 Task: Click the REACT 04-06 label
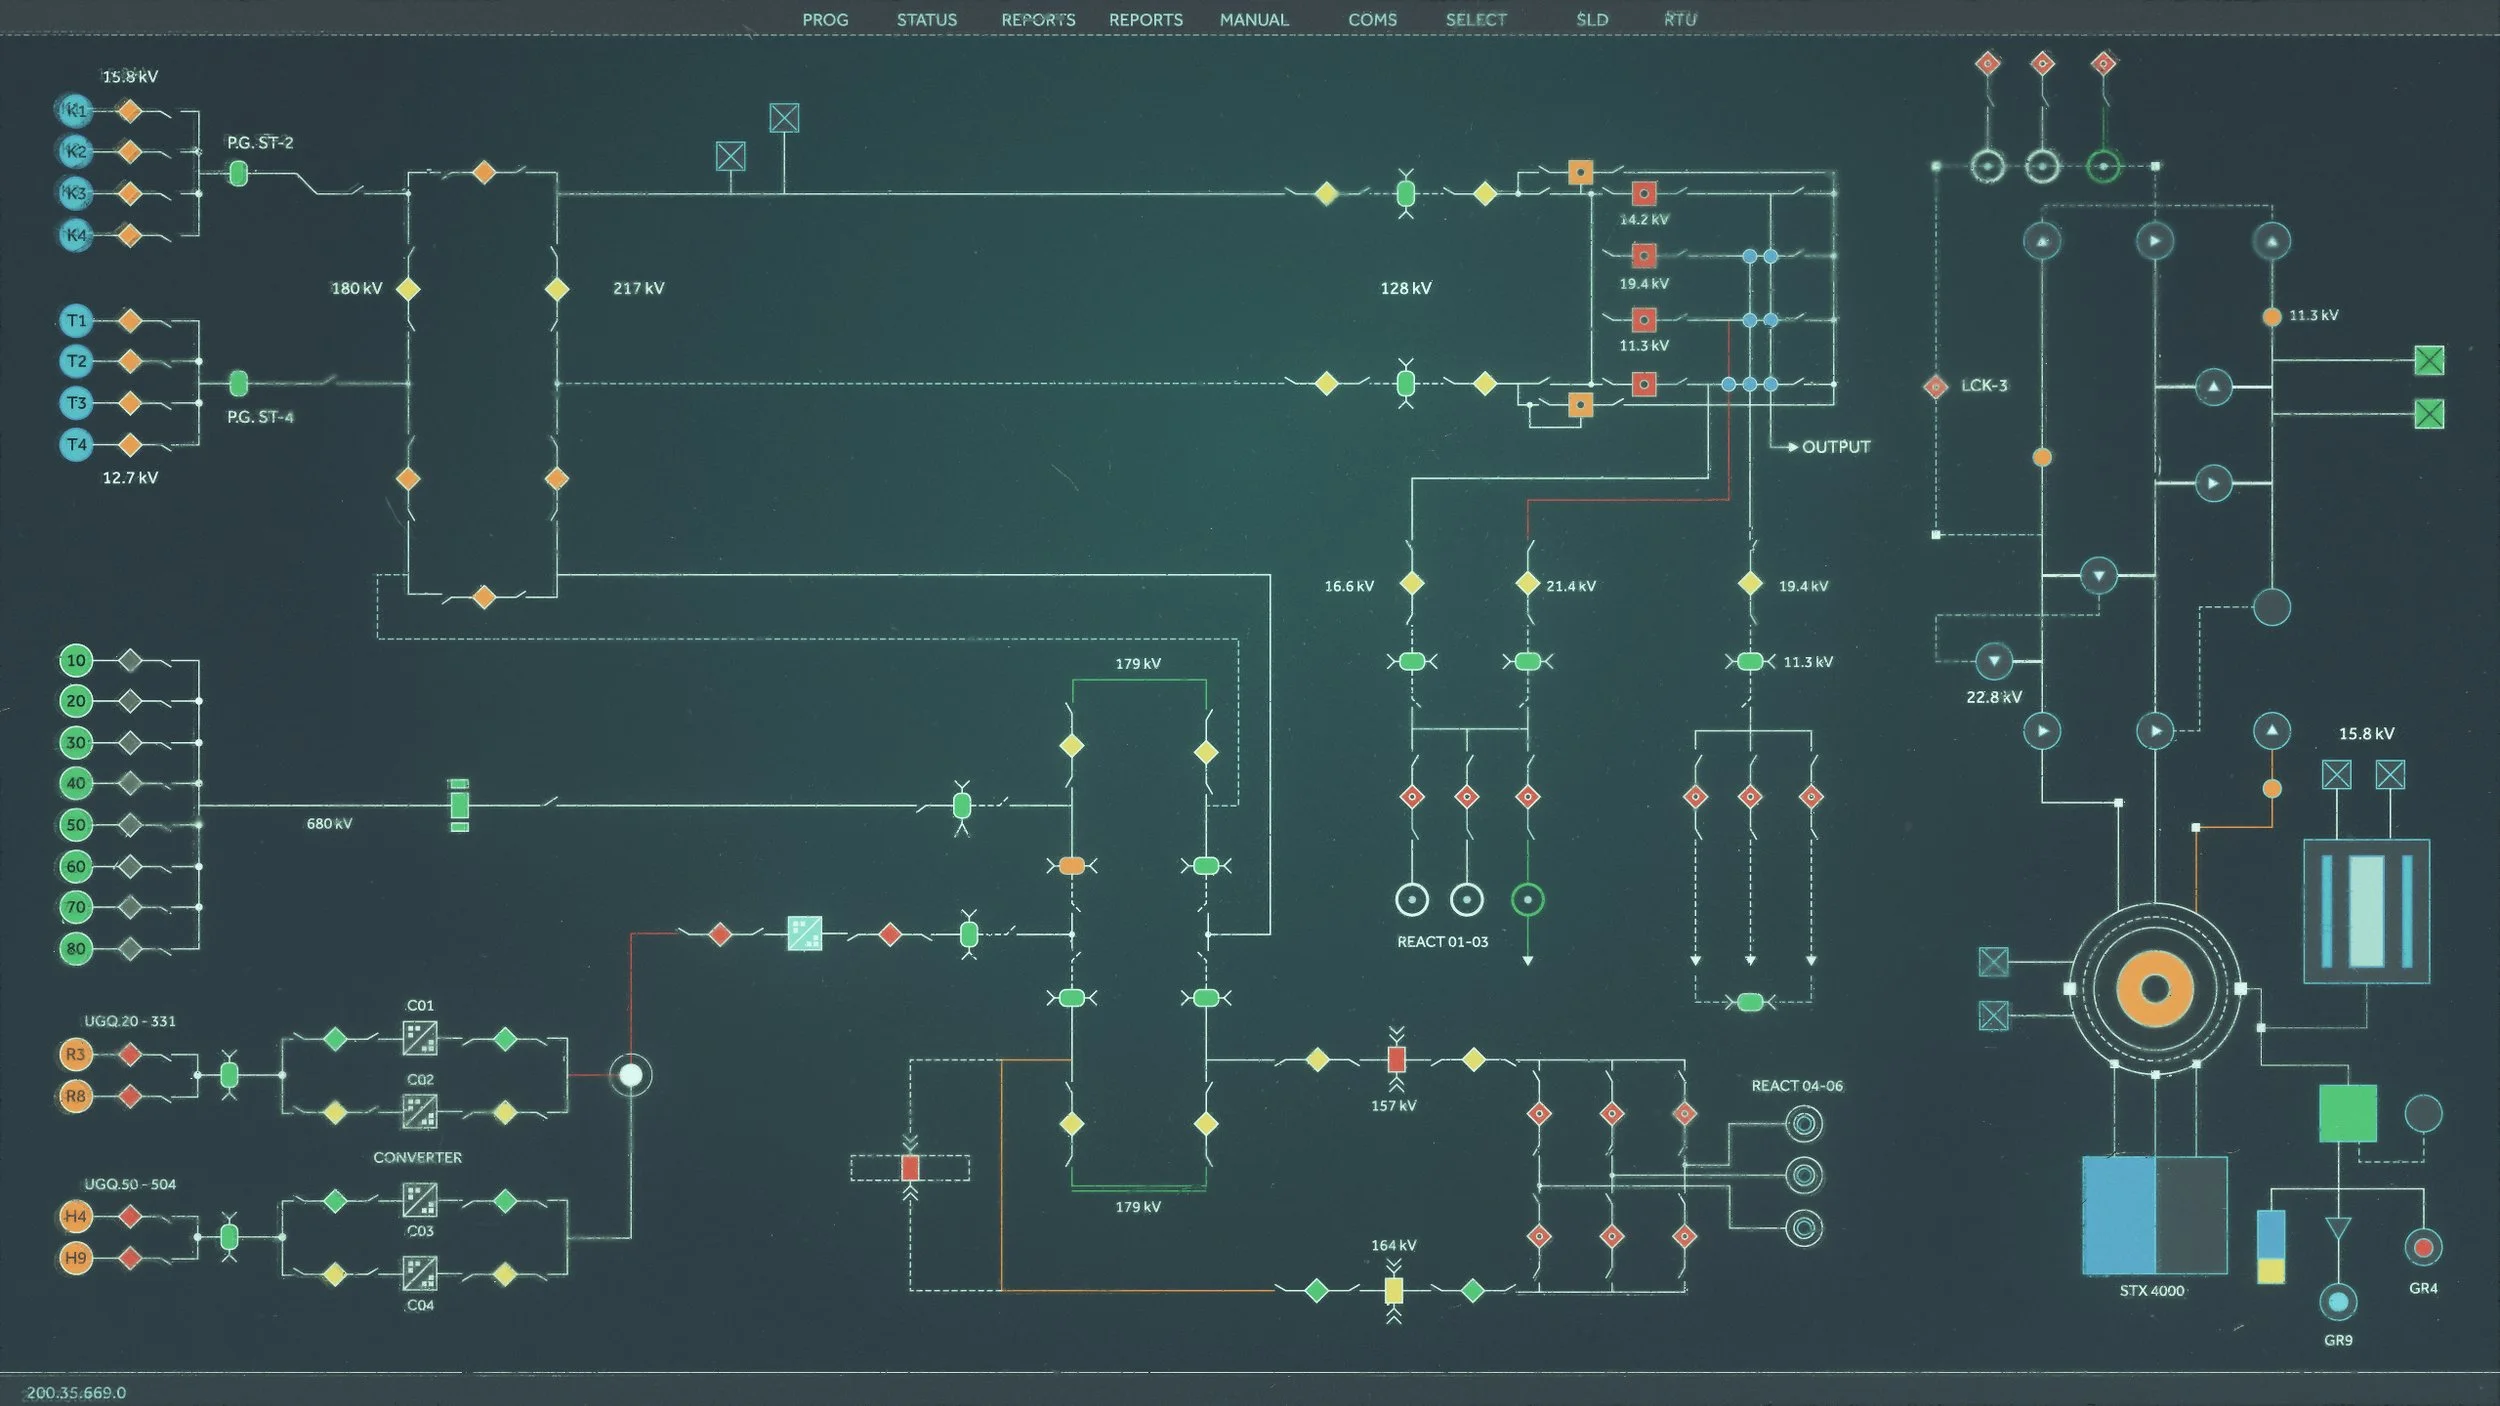coord(1797,1086)
